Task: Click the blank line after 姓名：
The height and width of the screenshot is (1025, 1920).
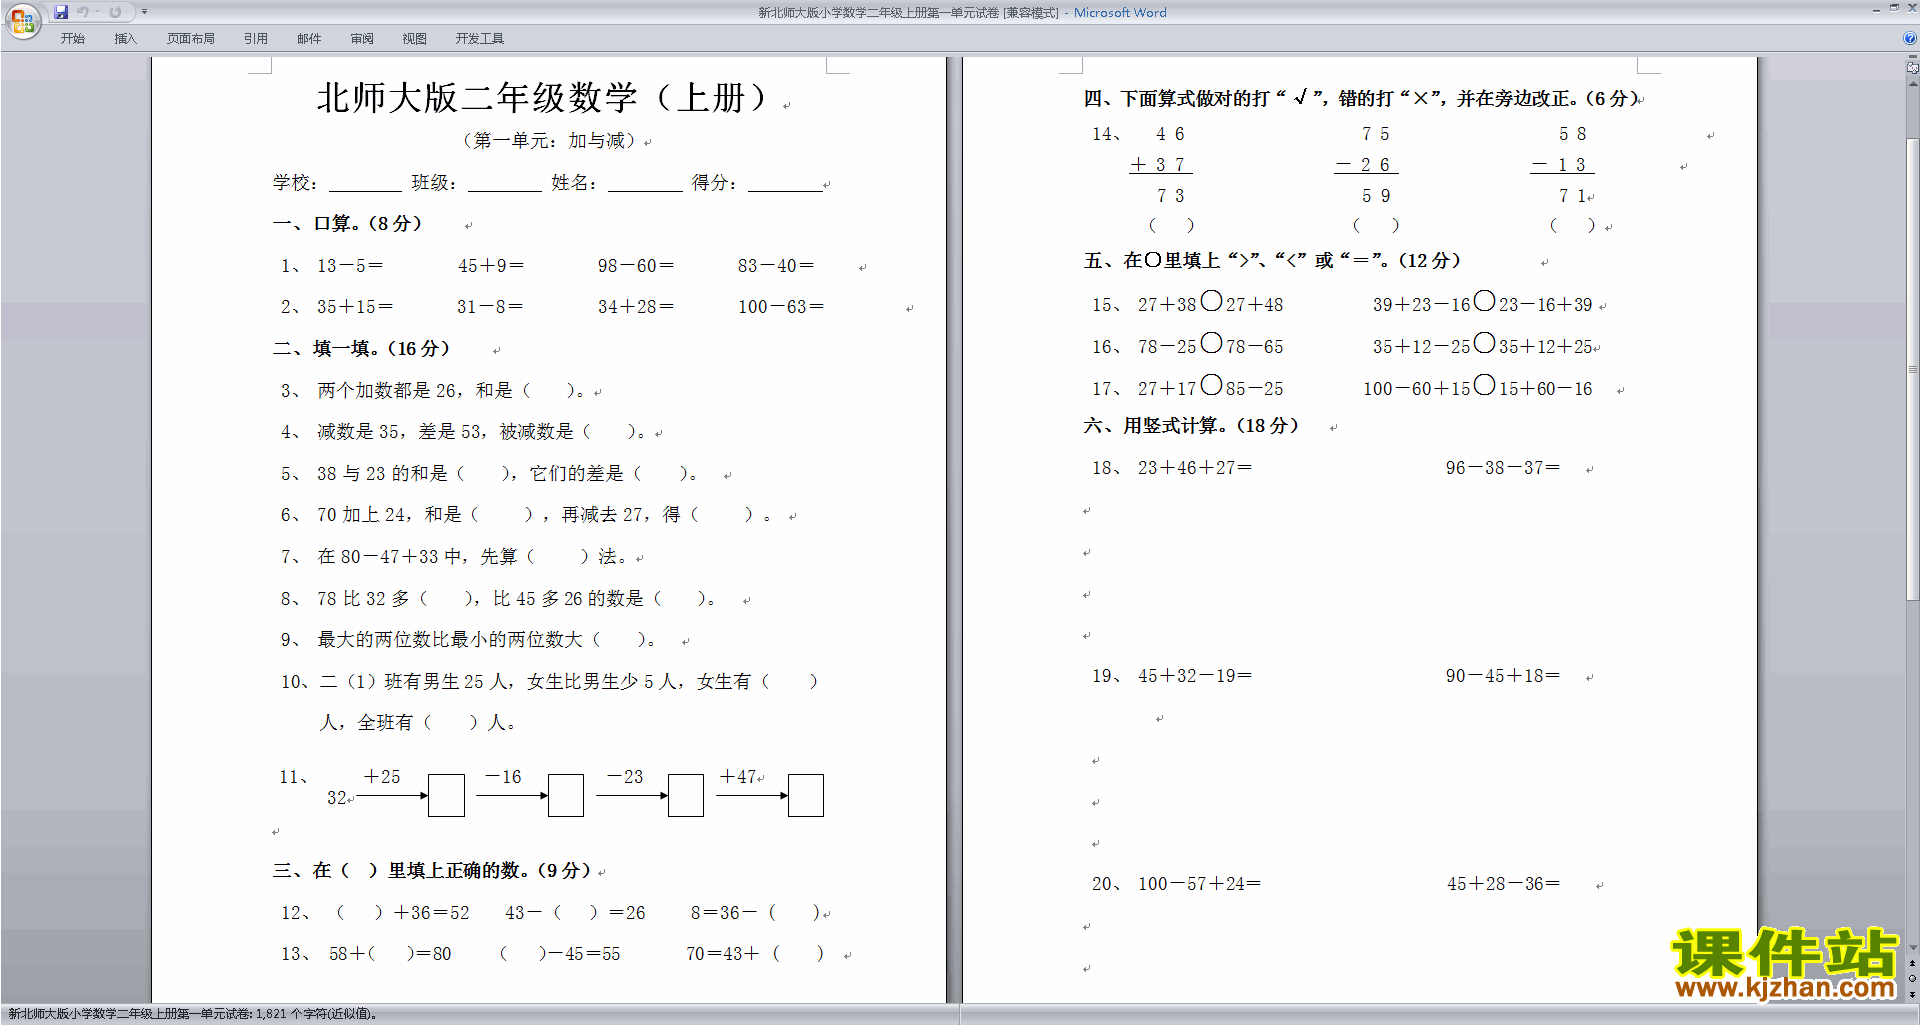Action: 645,184
